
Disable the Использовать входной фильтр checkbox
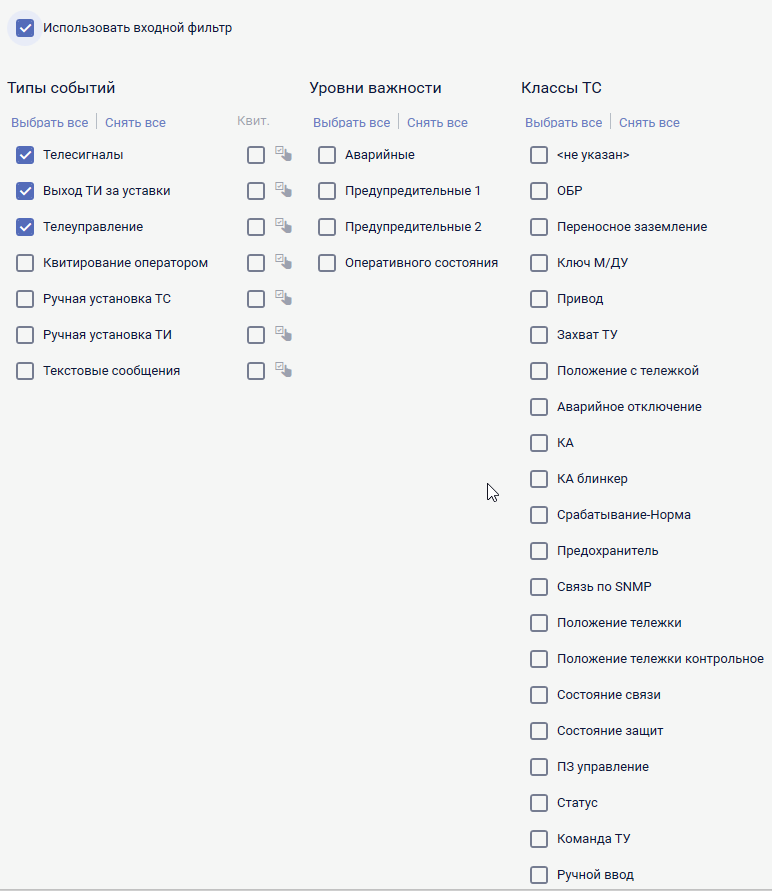[25, 28]
